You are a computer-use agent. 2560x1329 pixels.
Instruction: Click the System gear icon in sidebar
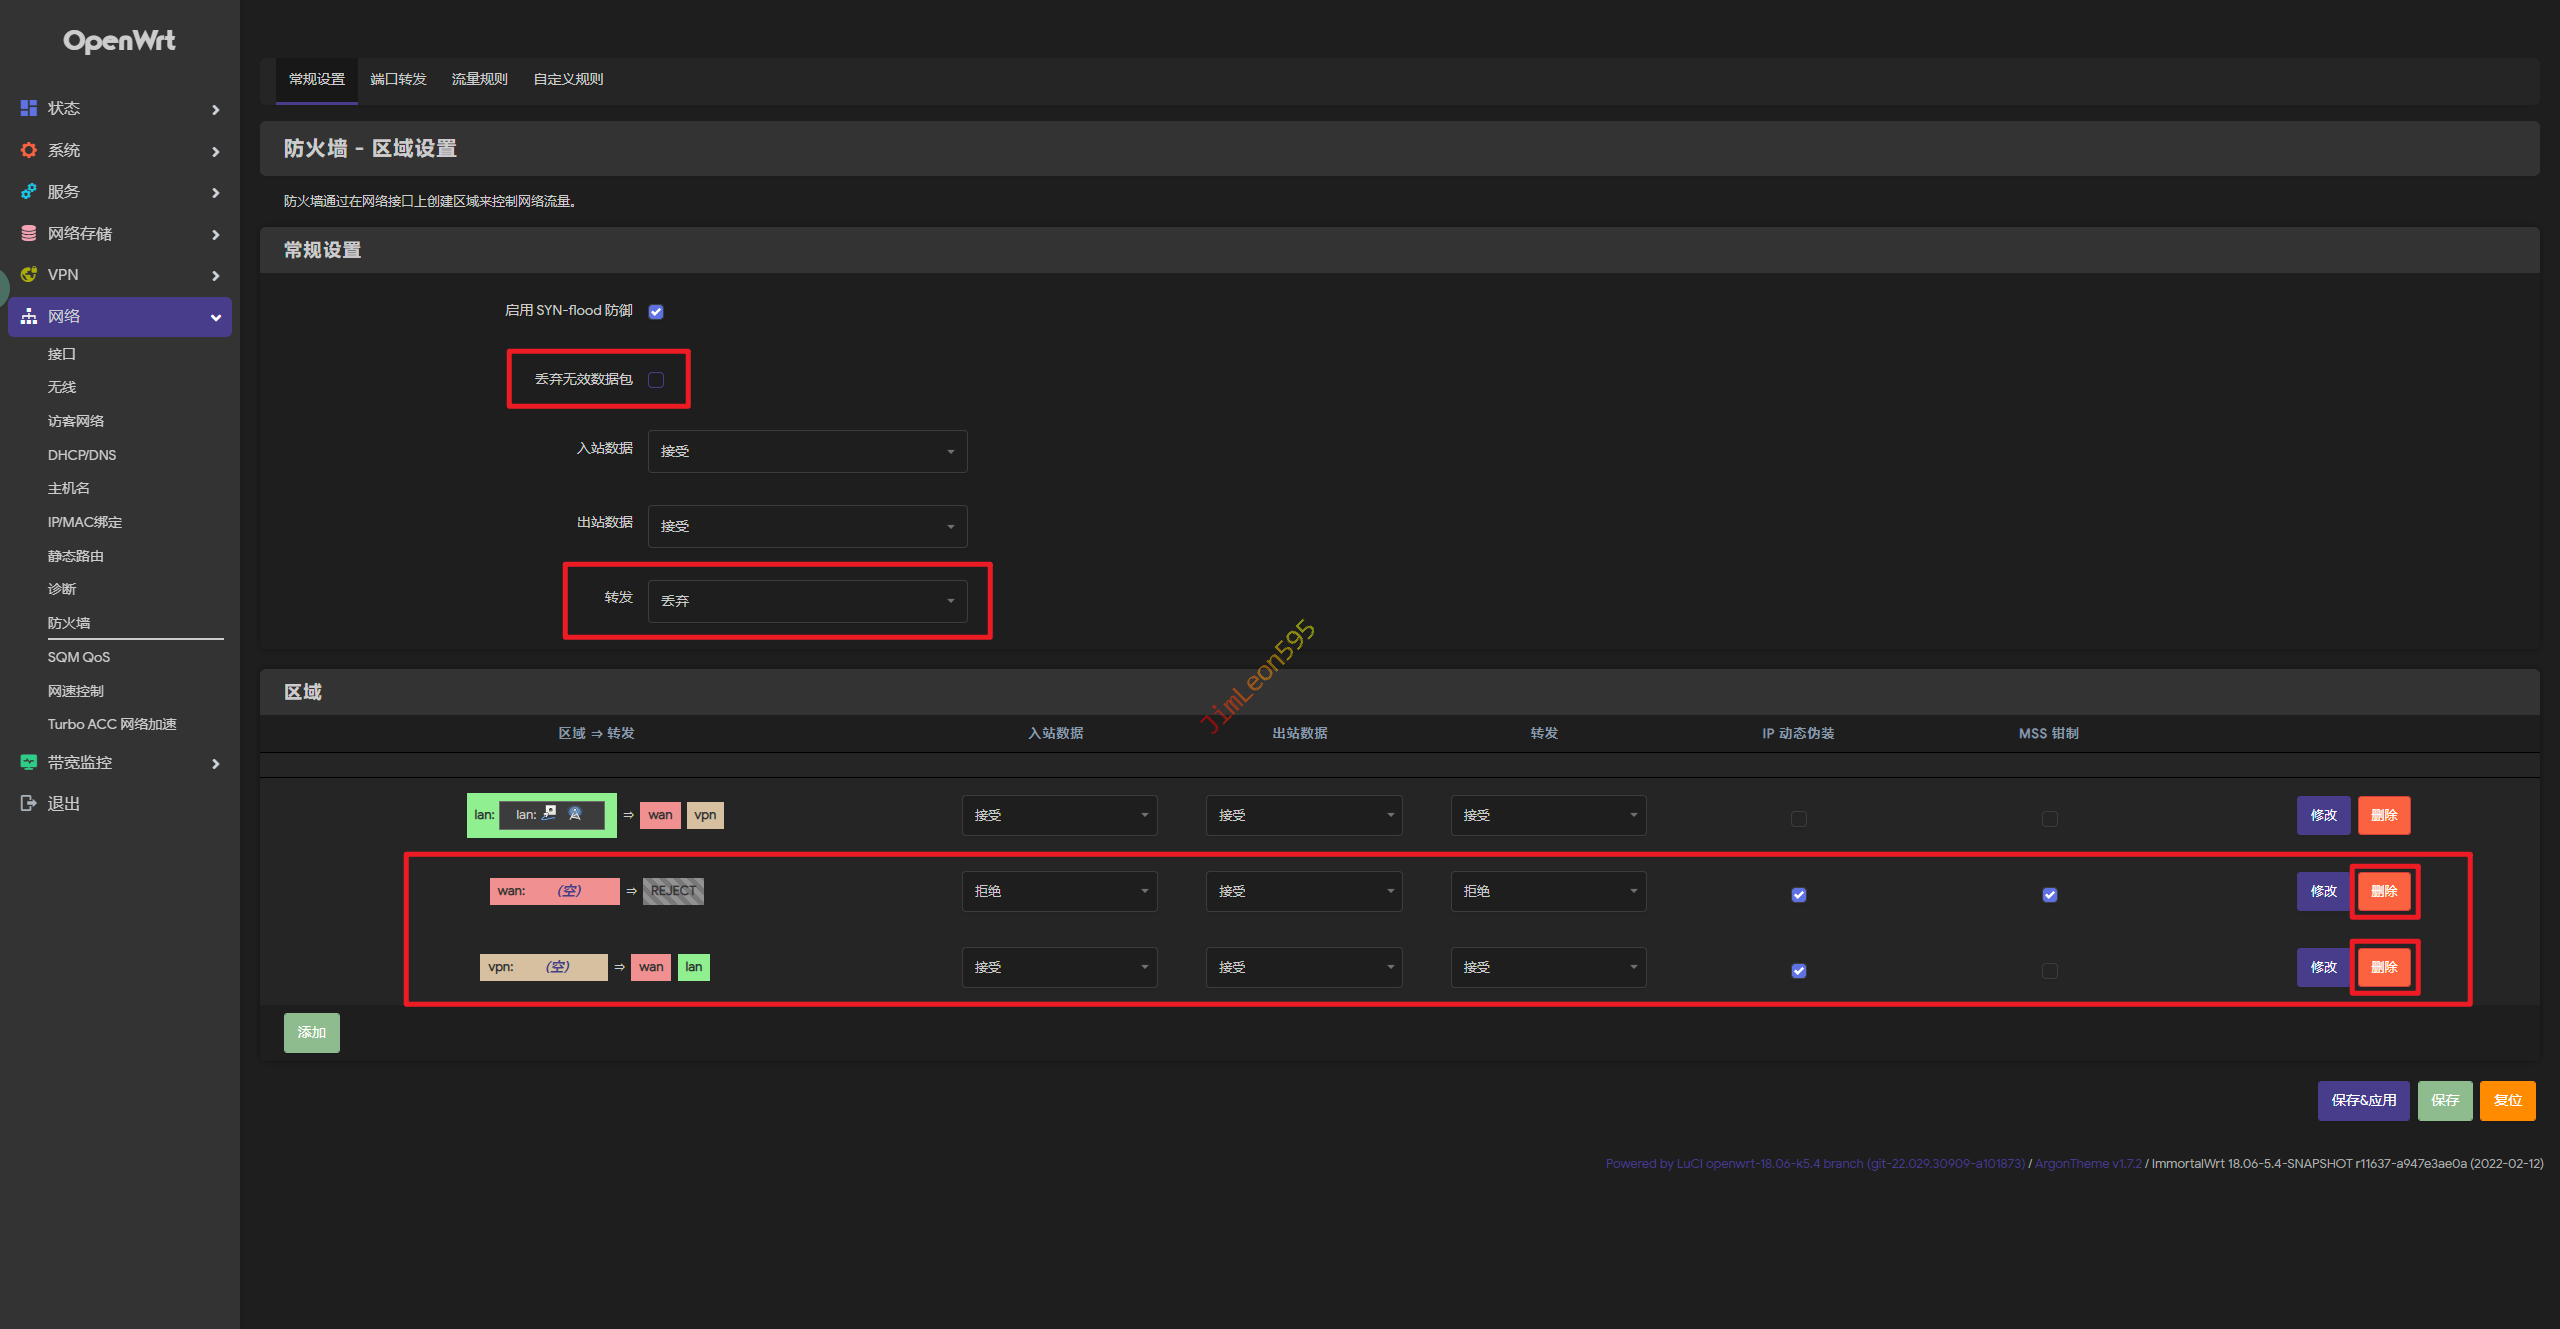29,150
